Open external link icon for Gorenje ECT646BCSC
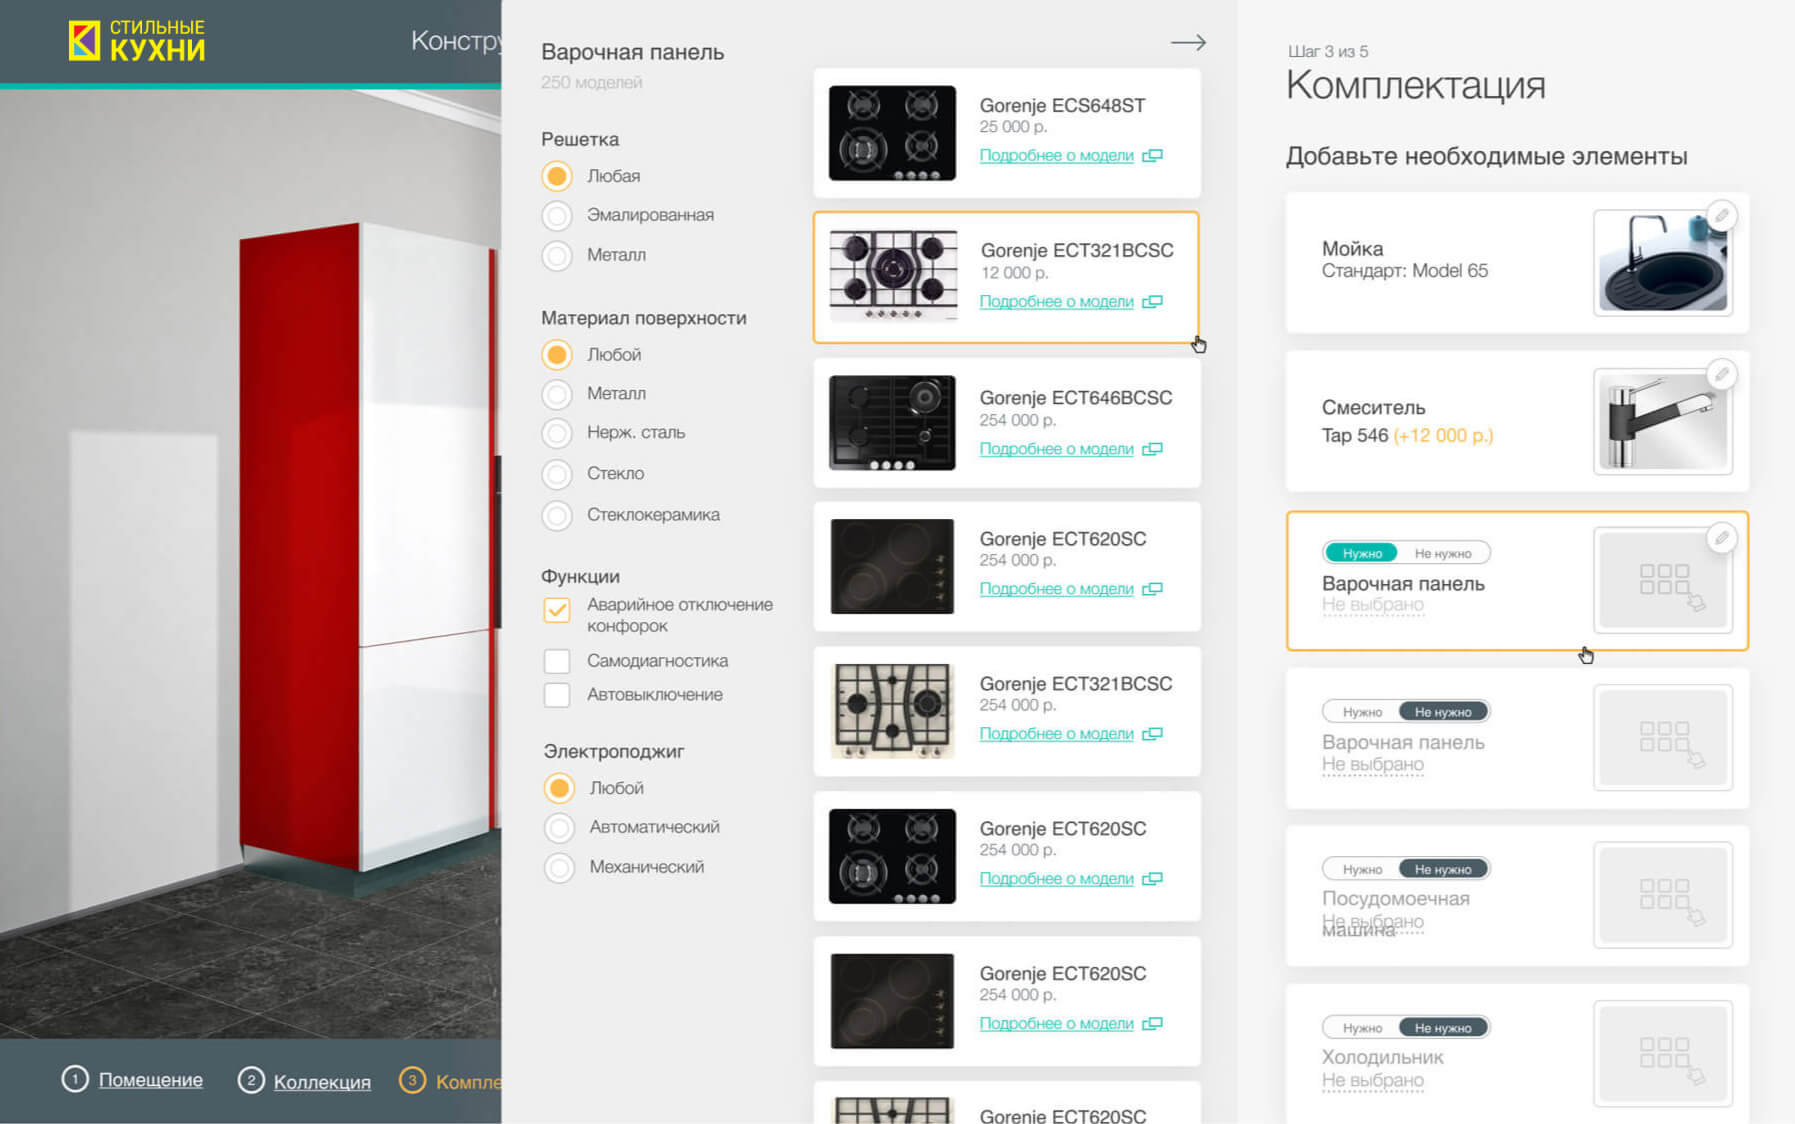 [1152, 449]
